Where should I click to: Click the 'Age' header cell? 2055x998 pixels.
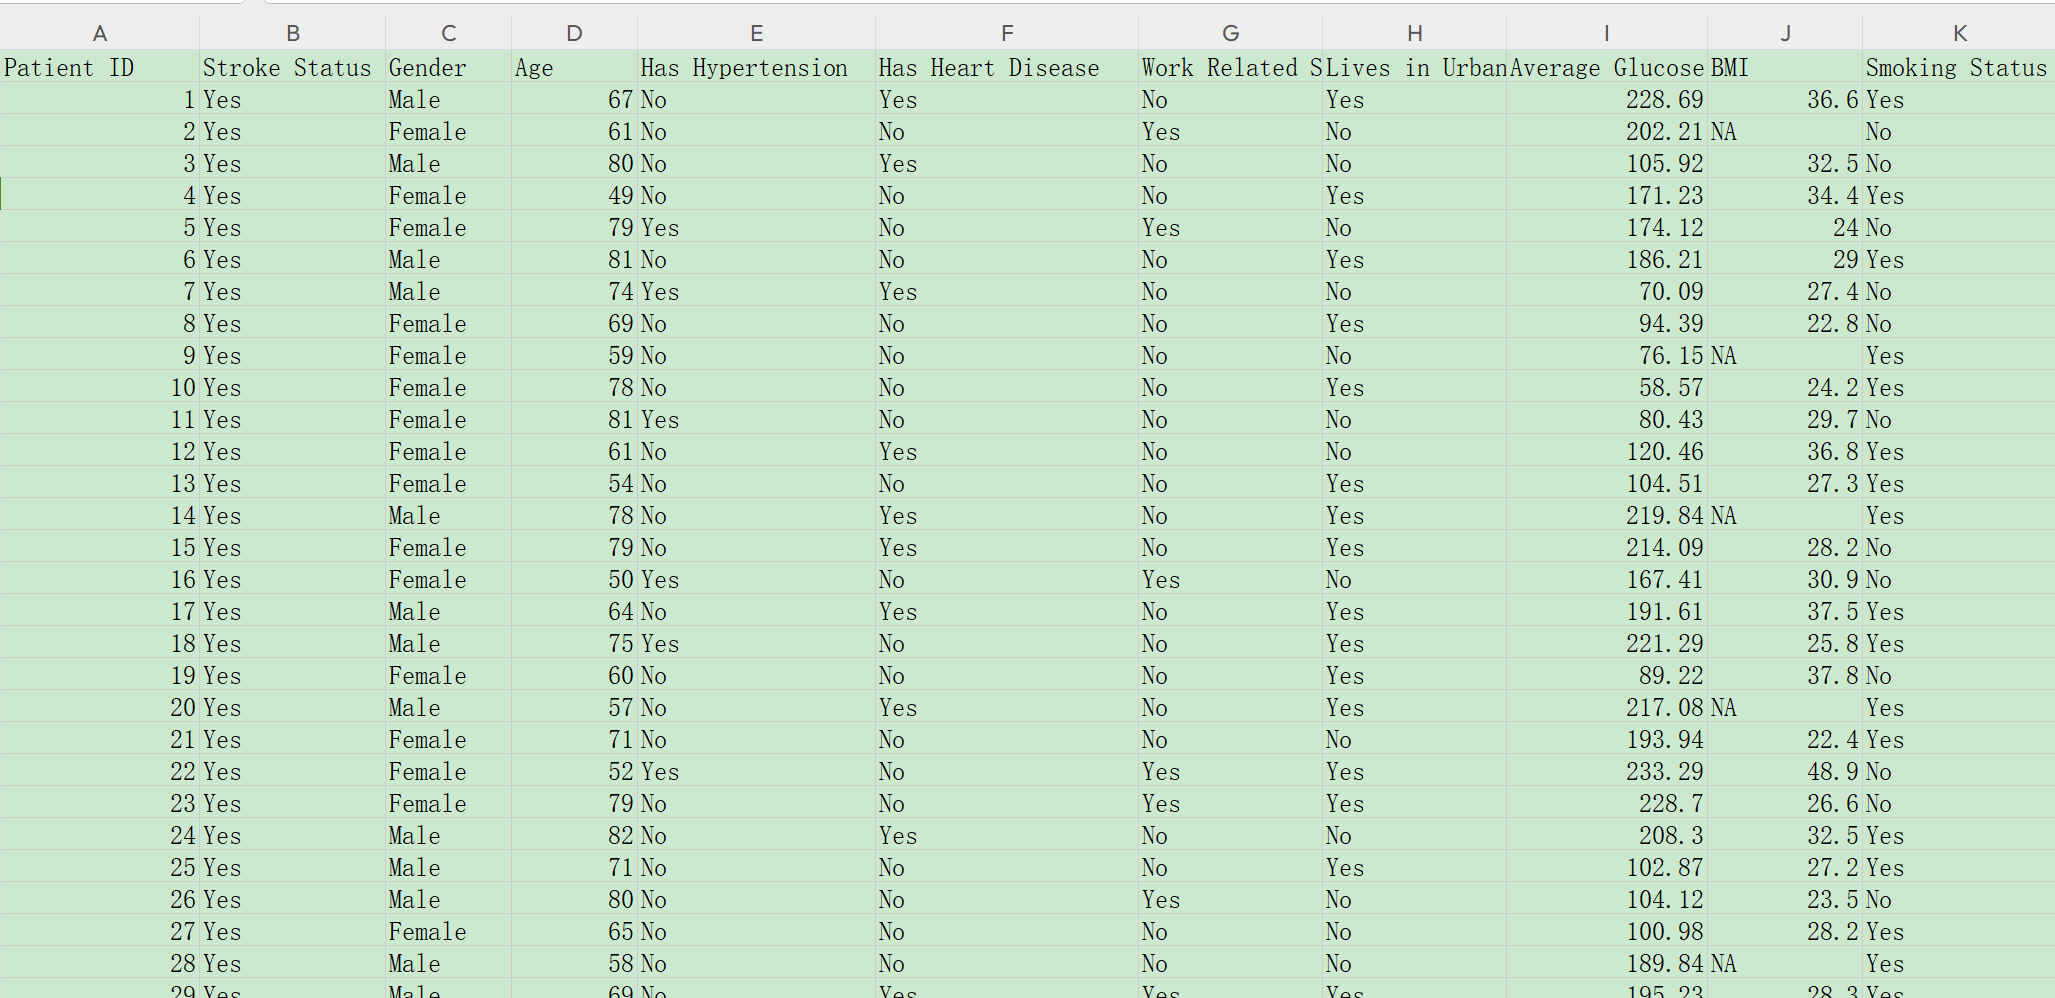[x=574, y=67]
